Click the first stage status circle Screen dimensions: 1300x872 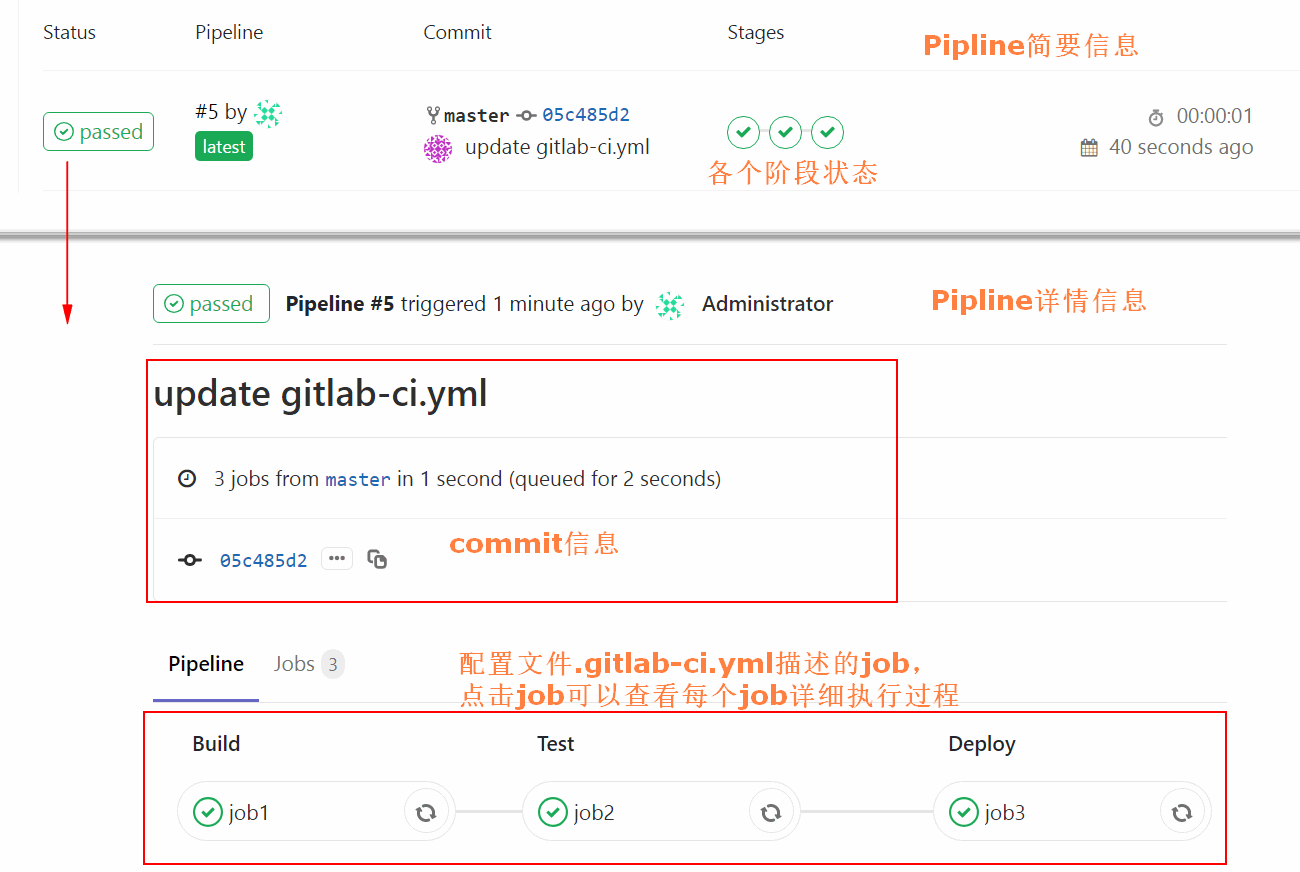click(743, 132)
